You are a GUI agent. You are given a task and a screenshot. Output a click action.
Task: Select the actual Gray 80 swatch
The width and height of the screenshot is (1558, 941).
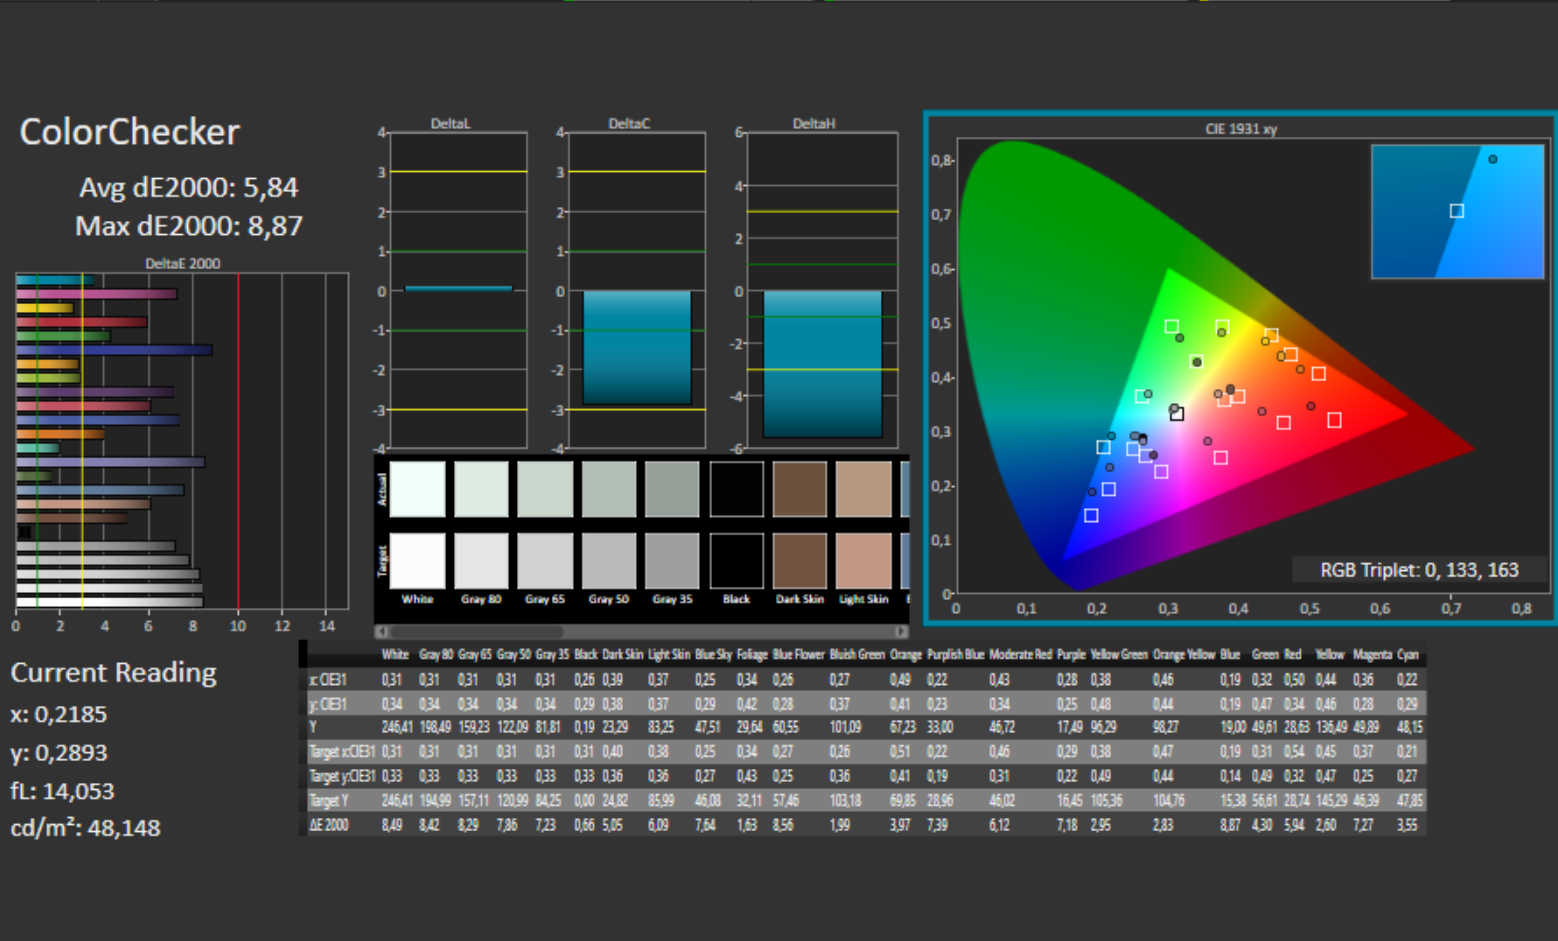pyautogui.click(x=481, y=489)
